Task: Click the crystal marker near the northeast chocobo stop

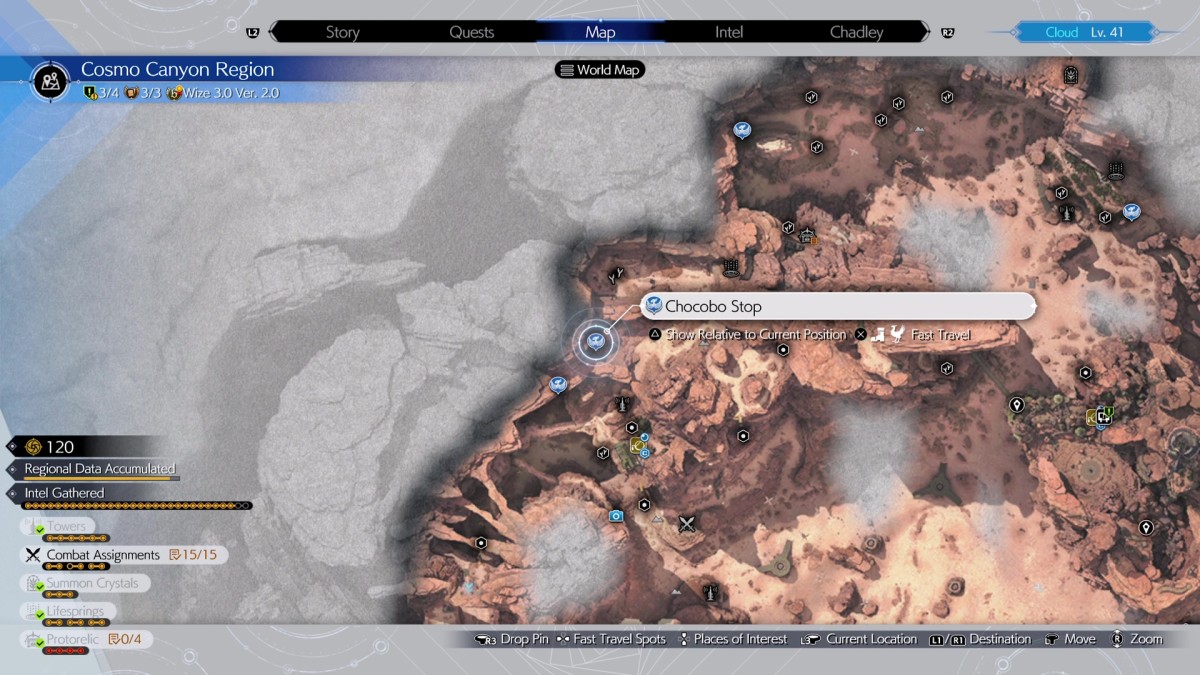Action: (1115, 169)
